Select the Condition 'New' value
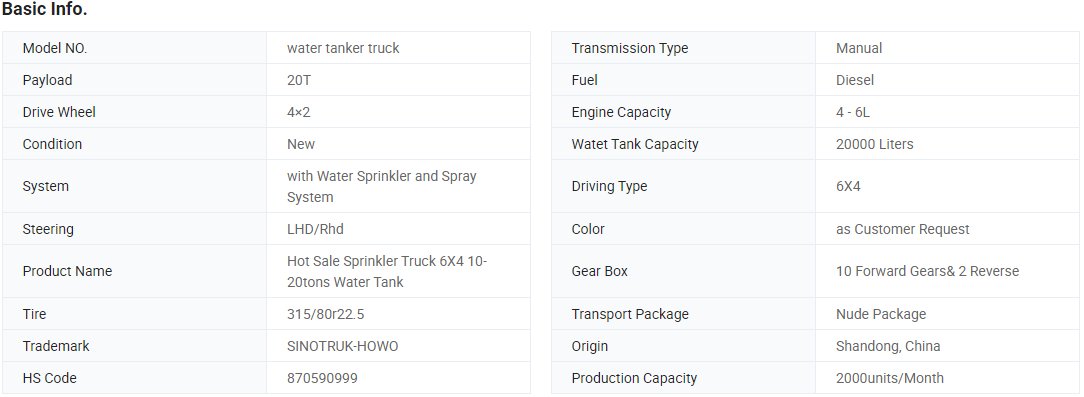The width and height of the screenshot is (1084, 397). coord(301,144)
